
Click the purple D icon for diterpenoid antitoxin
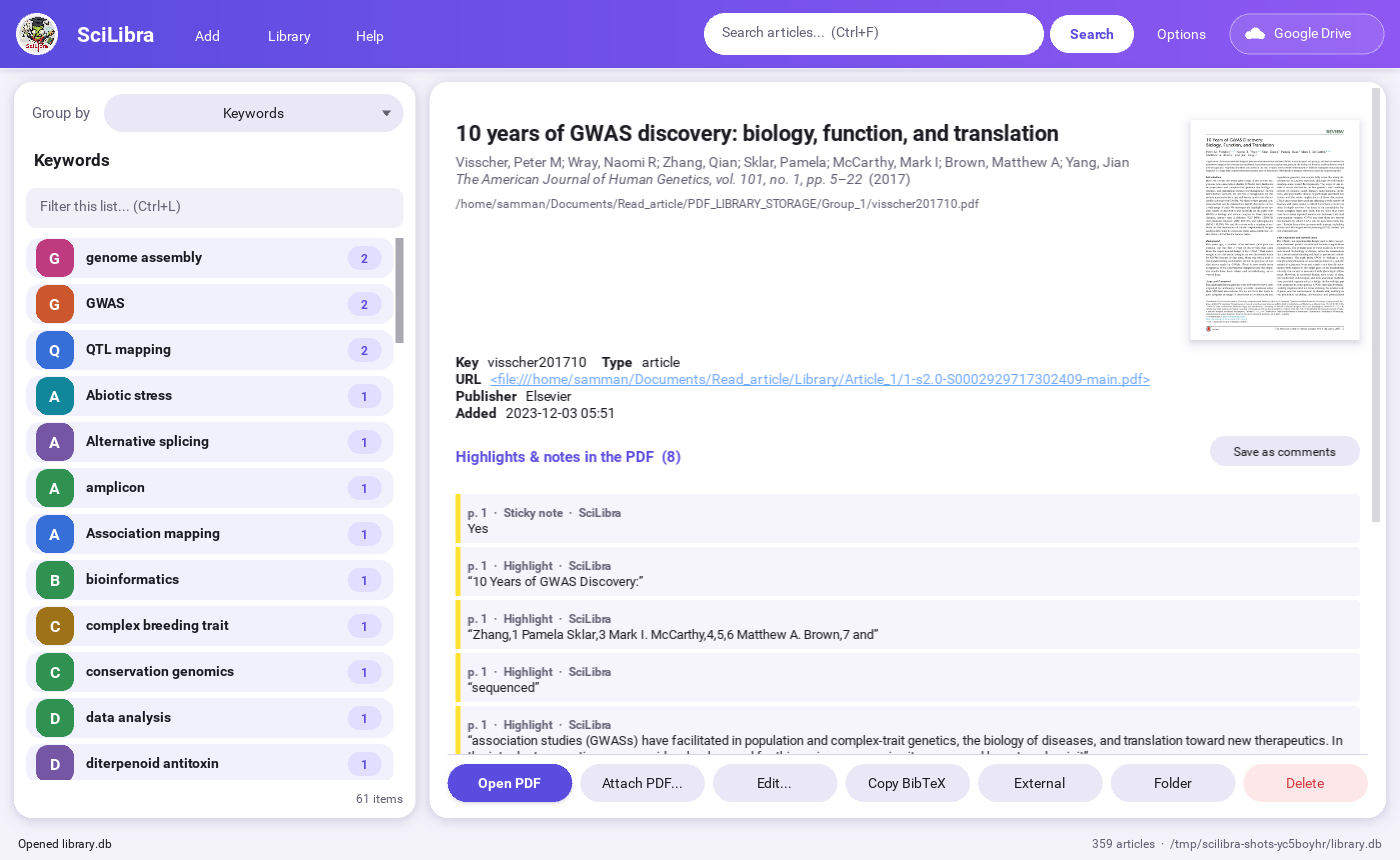pyautogui.click(x=55, y=764)
